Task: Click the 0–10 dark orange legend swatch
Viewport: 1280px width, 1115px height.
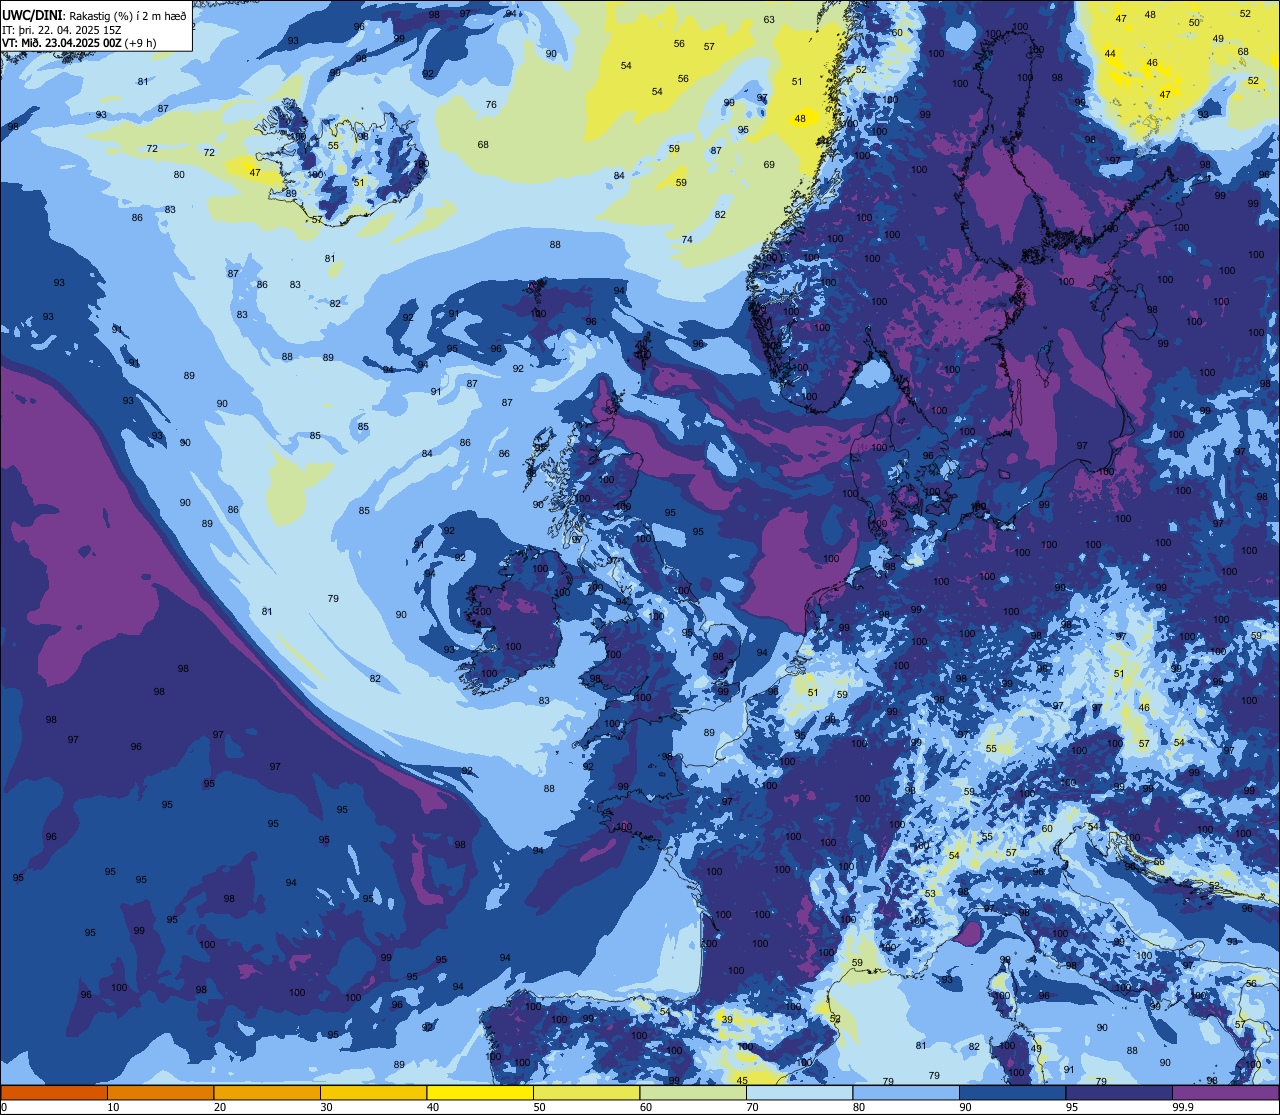Action: [x=54, y=1092]
